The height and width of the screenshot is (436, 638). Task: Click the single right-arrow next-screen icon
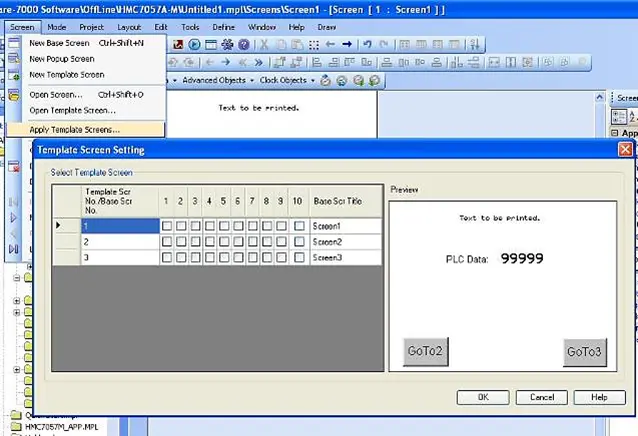(226, 62)
